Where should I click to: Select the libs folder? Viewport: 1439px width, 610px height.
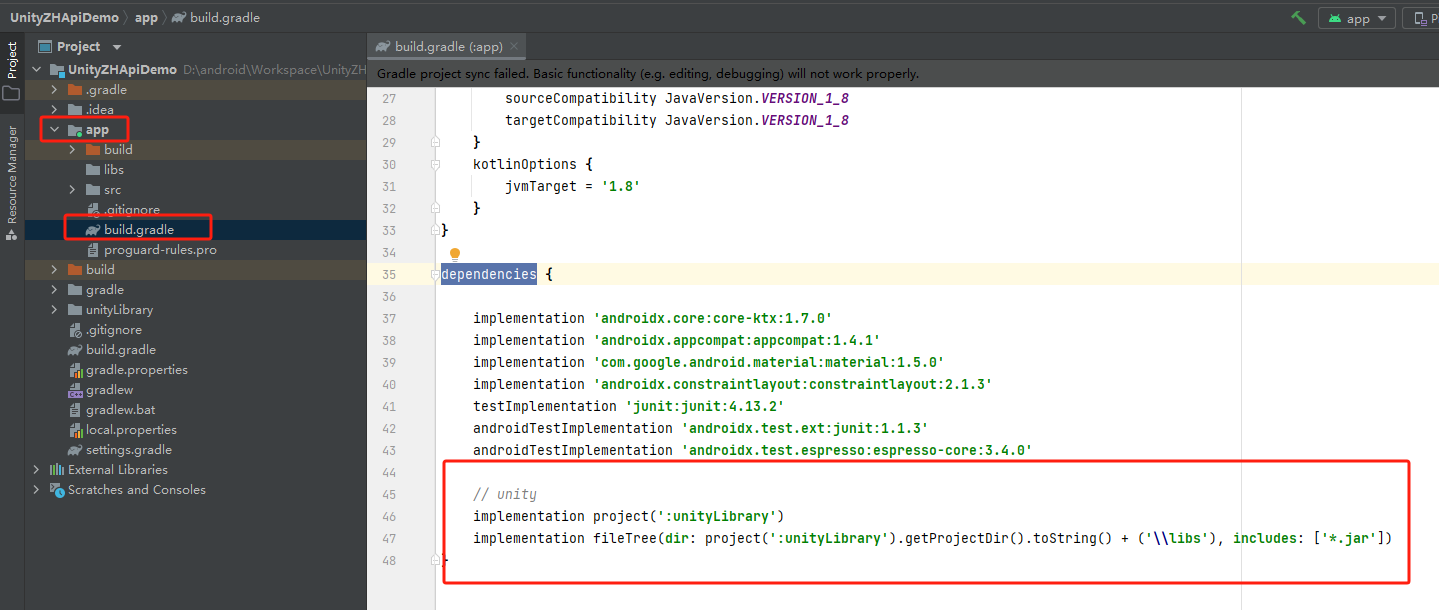(x=196, y=170)
